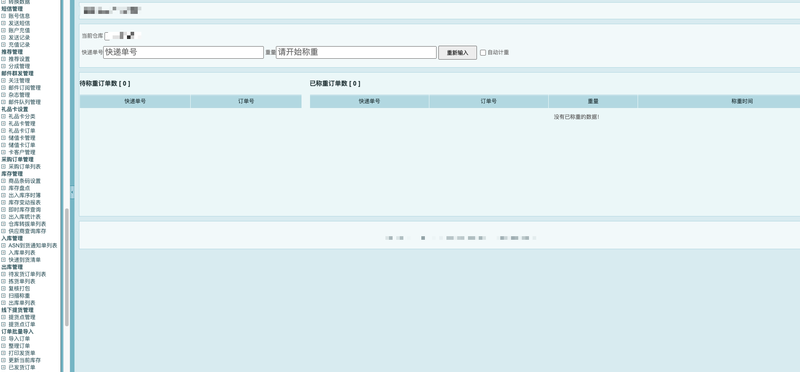Click the icon beside 账户充值

tap(4, 30)
